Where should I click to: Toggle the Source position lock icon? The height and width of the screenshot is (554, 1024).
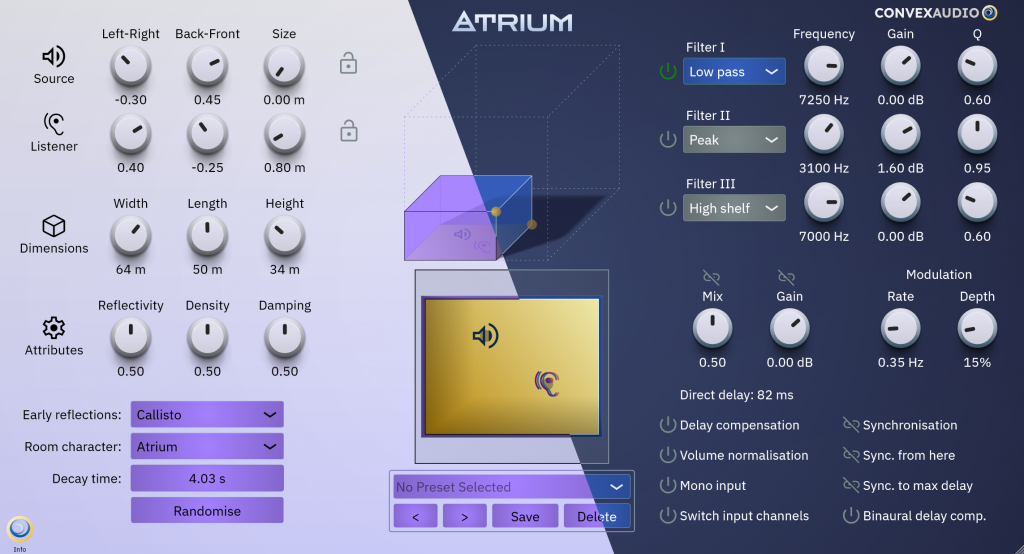point(348,64)
